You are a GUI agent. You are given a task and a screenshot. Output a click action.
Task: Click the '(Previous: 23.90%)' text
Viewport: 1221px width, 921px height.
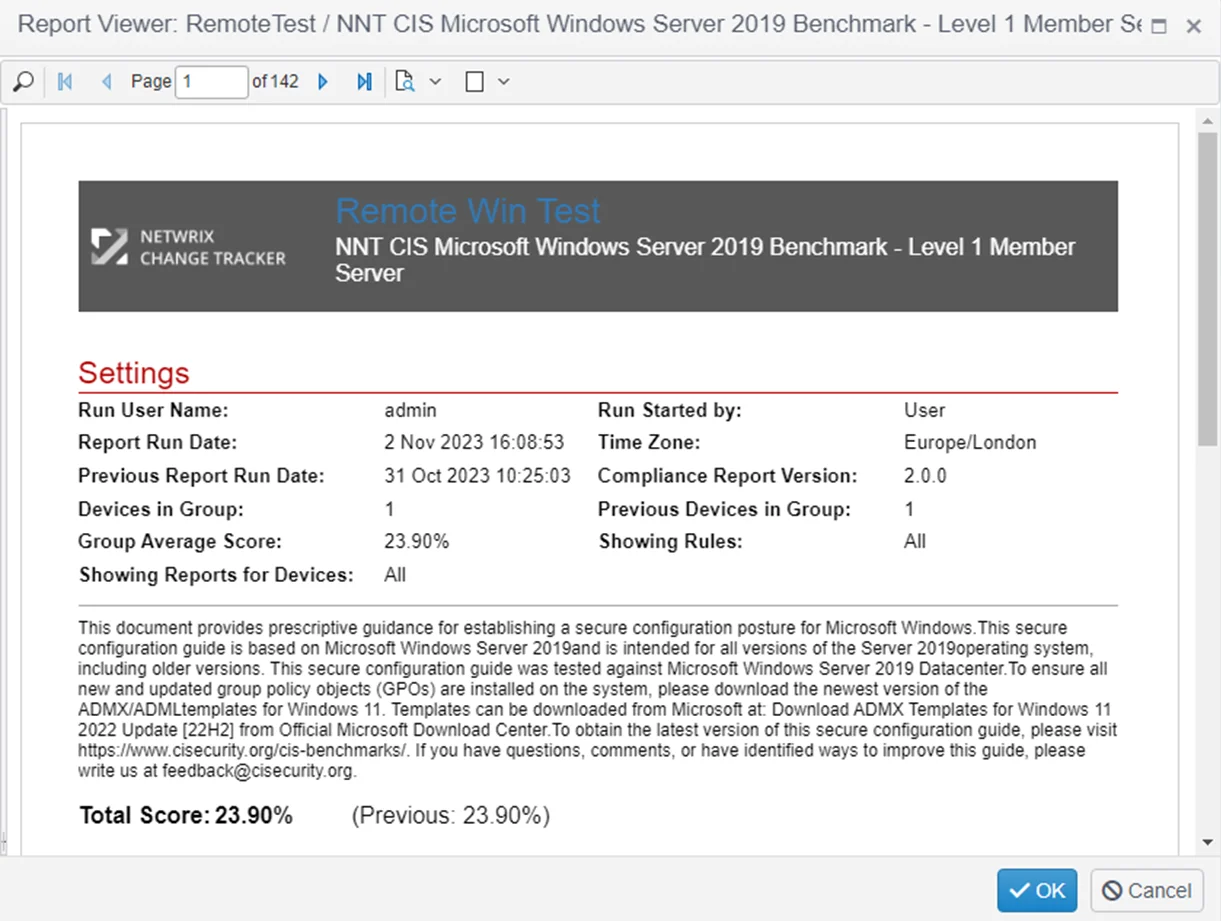click(451, 816)
